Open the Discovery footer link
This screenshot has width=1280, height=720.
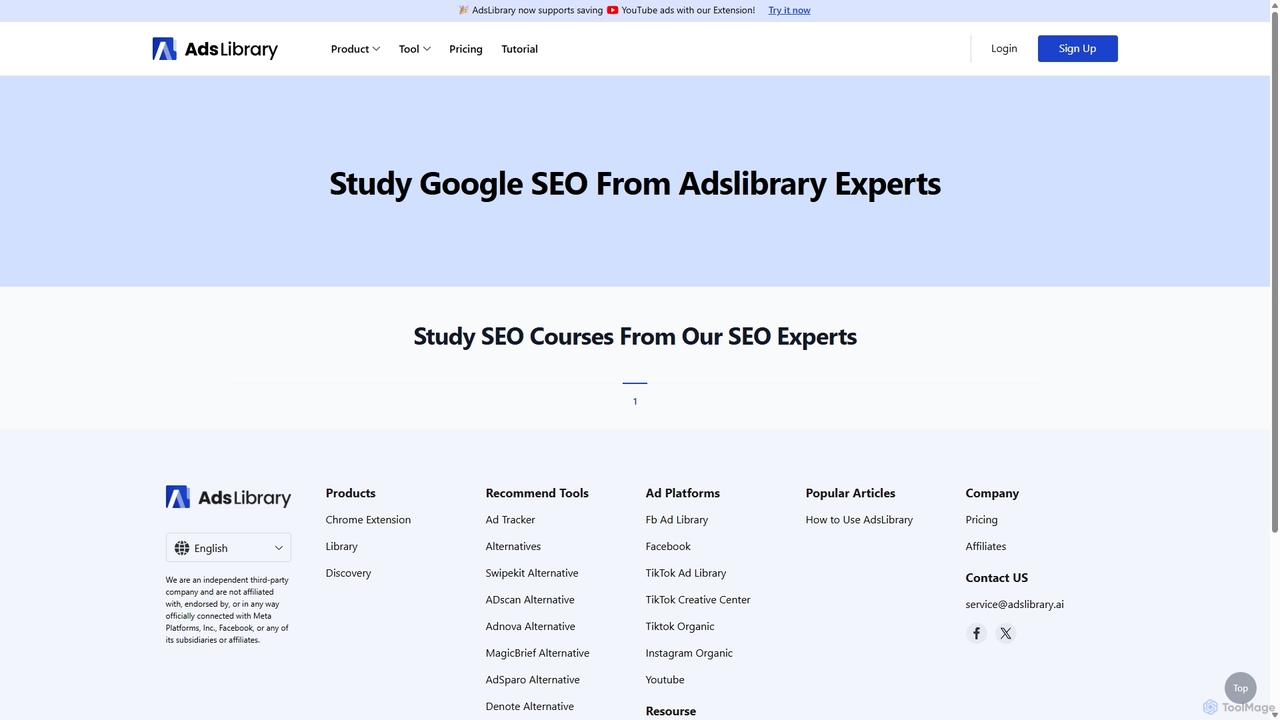click(348, 573)
